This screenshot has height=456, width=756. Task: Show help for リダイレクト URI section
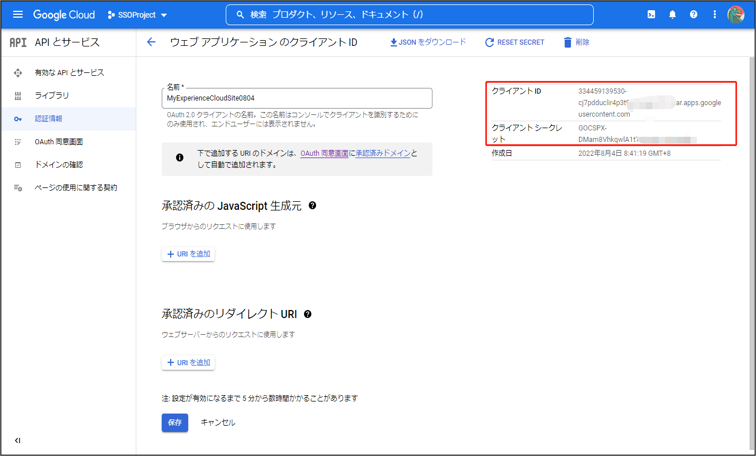pyautogui.click(x=307, y=314)
